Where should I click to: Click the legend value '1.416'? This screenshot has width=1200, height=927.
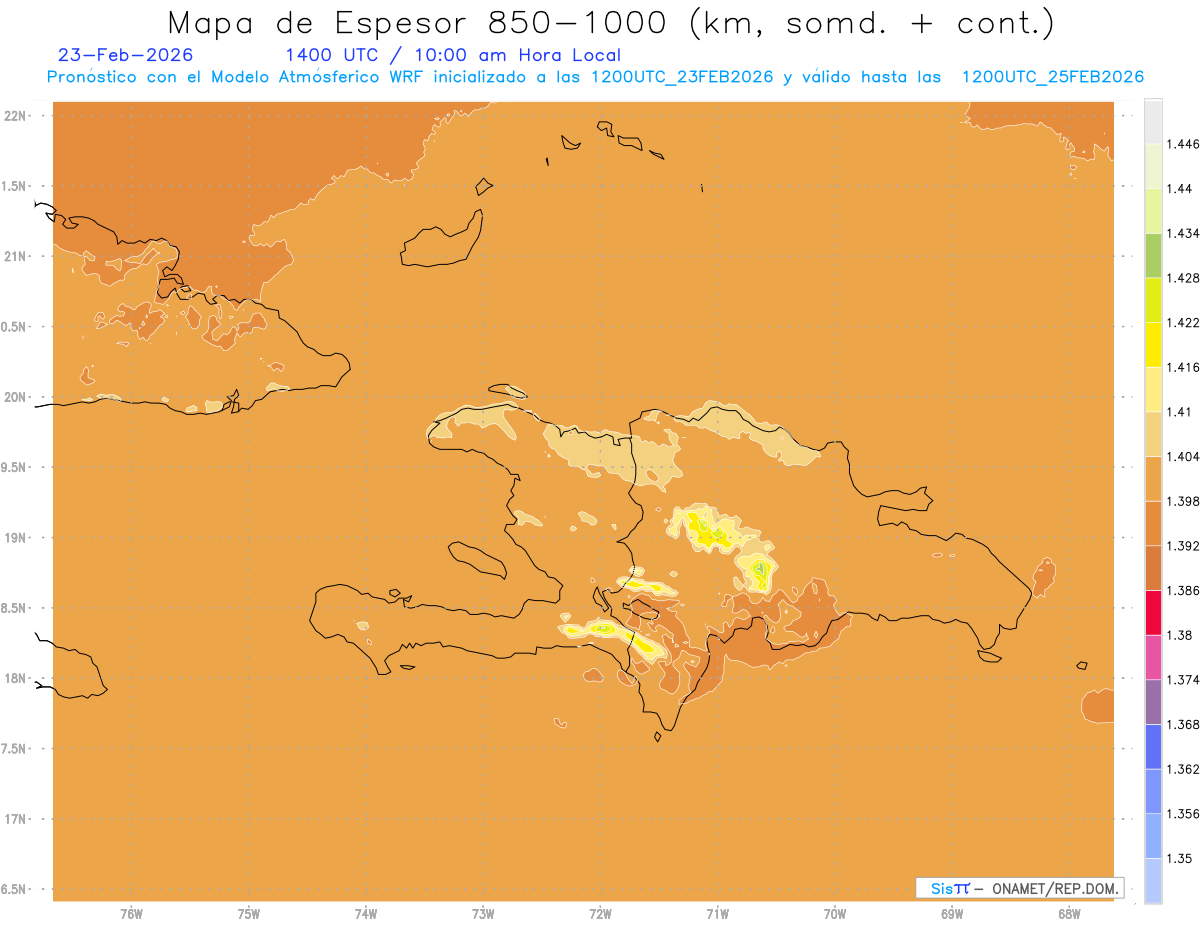coord(1183,367)
